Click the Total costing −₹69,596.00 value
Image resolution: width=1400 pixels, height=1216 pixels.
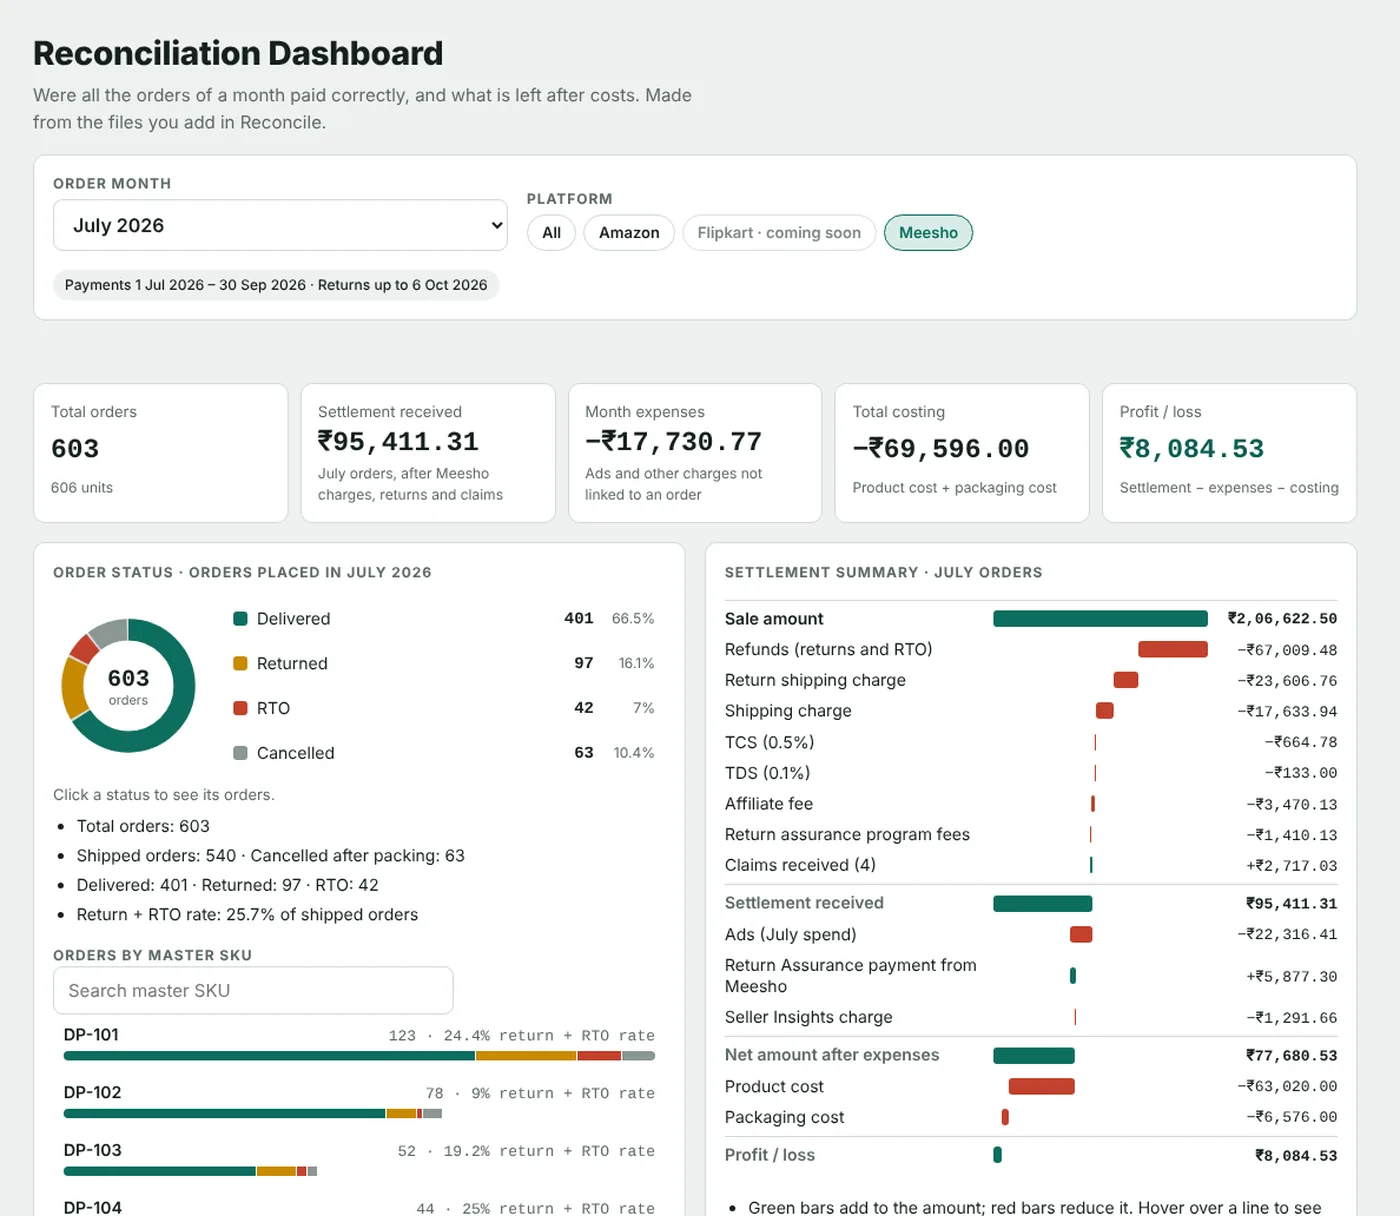[x=941, y=449]
